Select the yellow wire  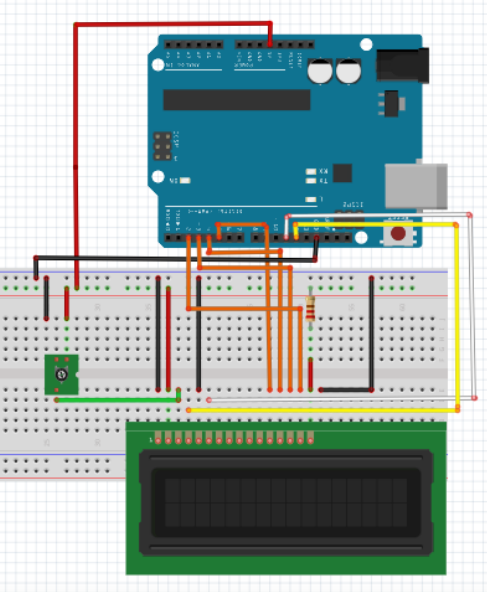(x=457, y=317)
